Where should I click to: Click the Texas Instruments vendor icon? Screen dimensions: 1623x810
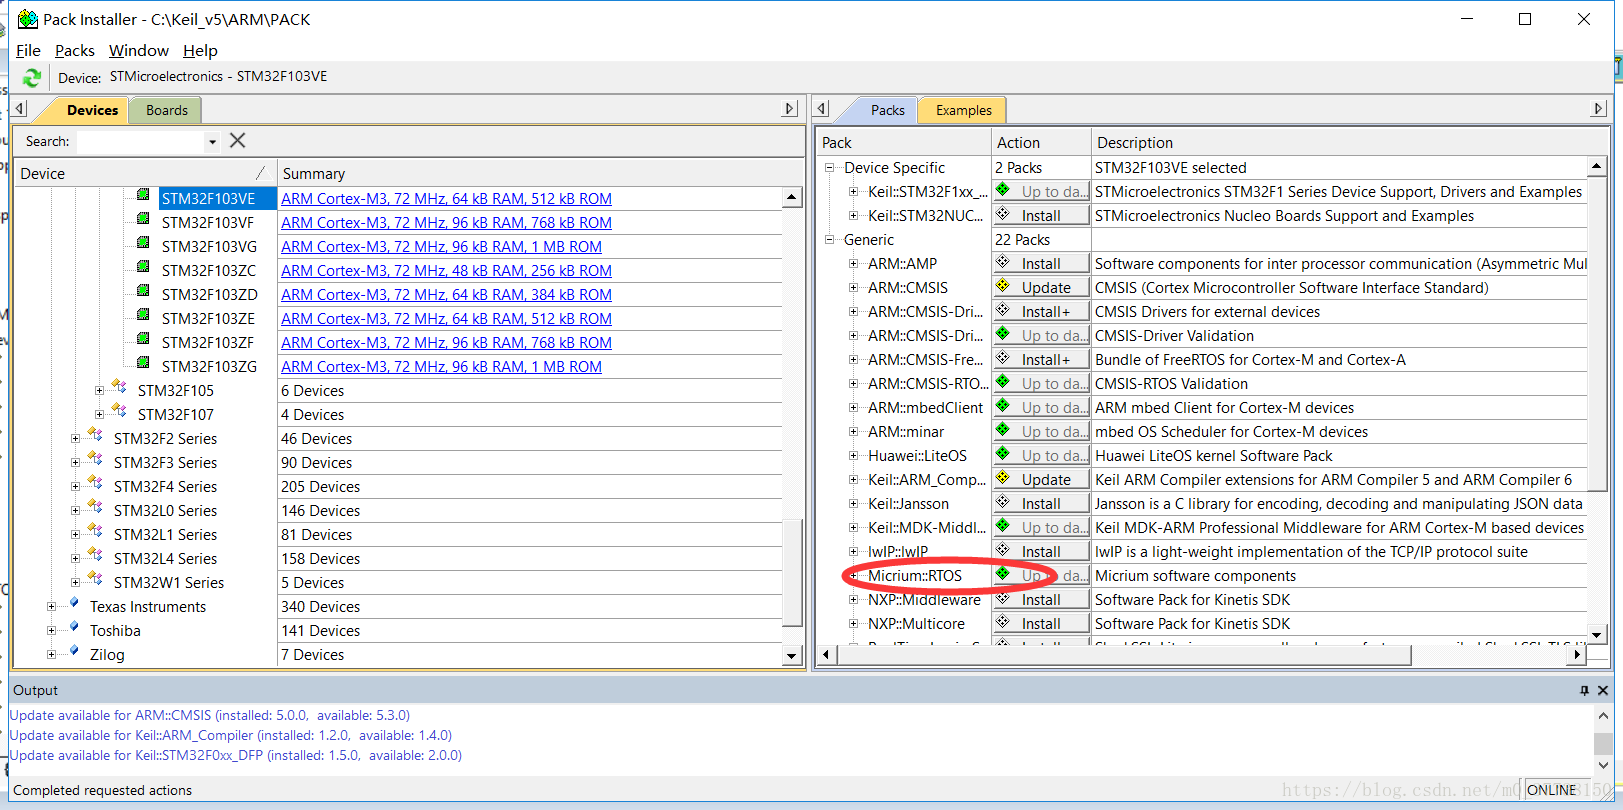[73, 603]
